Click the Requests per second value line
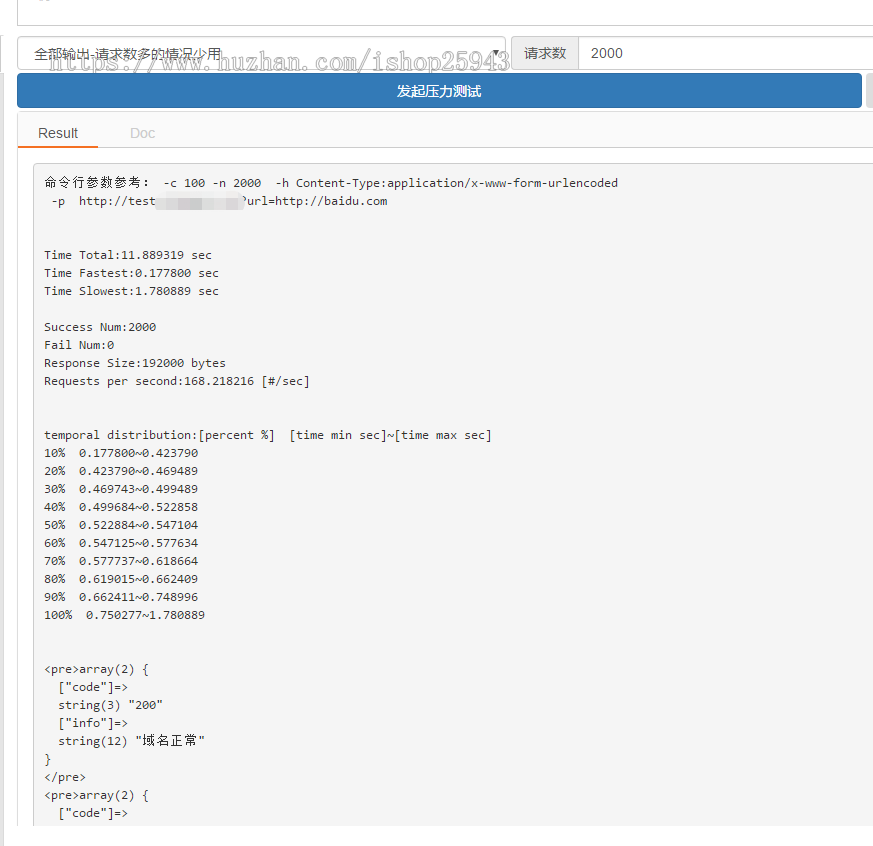This screenshot has height=846, width=873. pos(176,381)
